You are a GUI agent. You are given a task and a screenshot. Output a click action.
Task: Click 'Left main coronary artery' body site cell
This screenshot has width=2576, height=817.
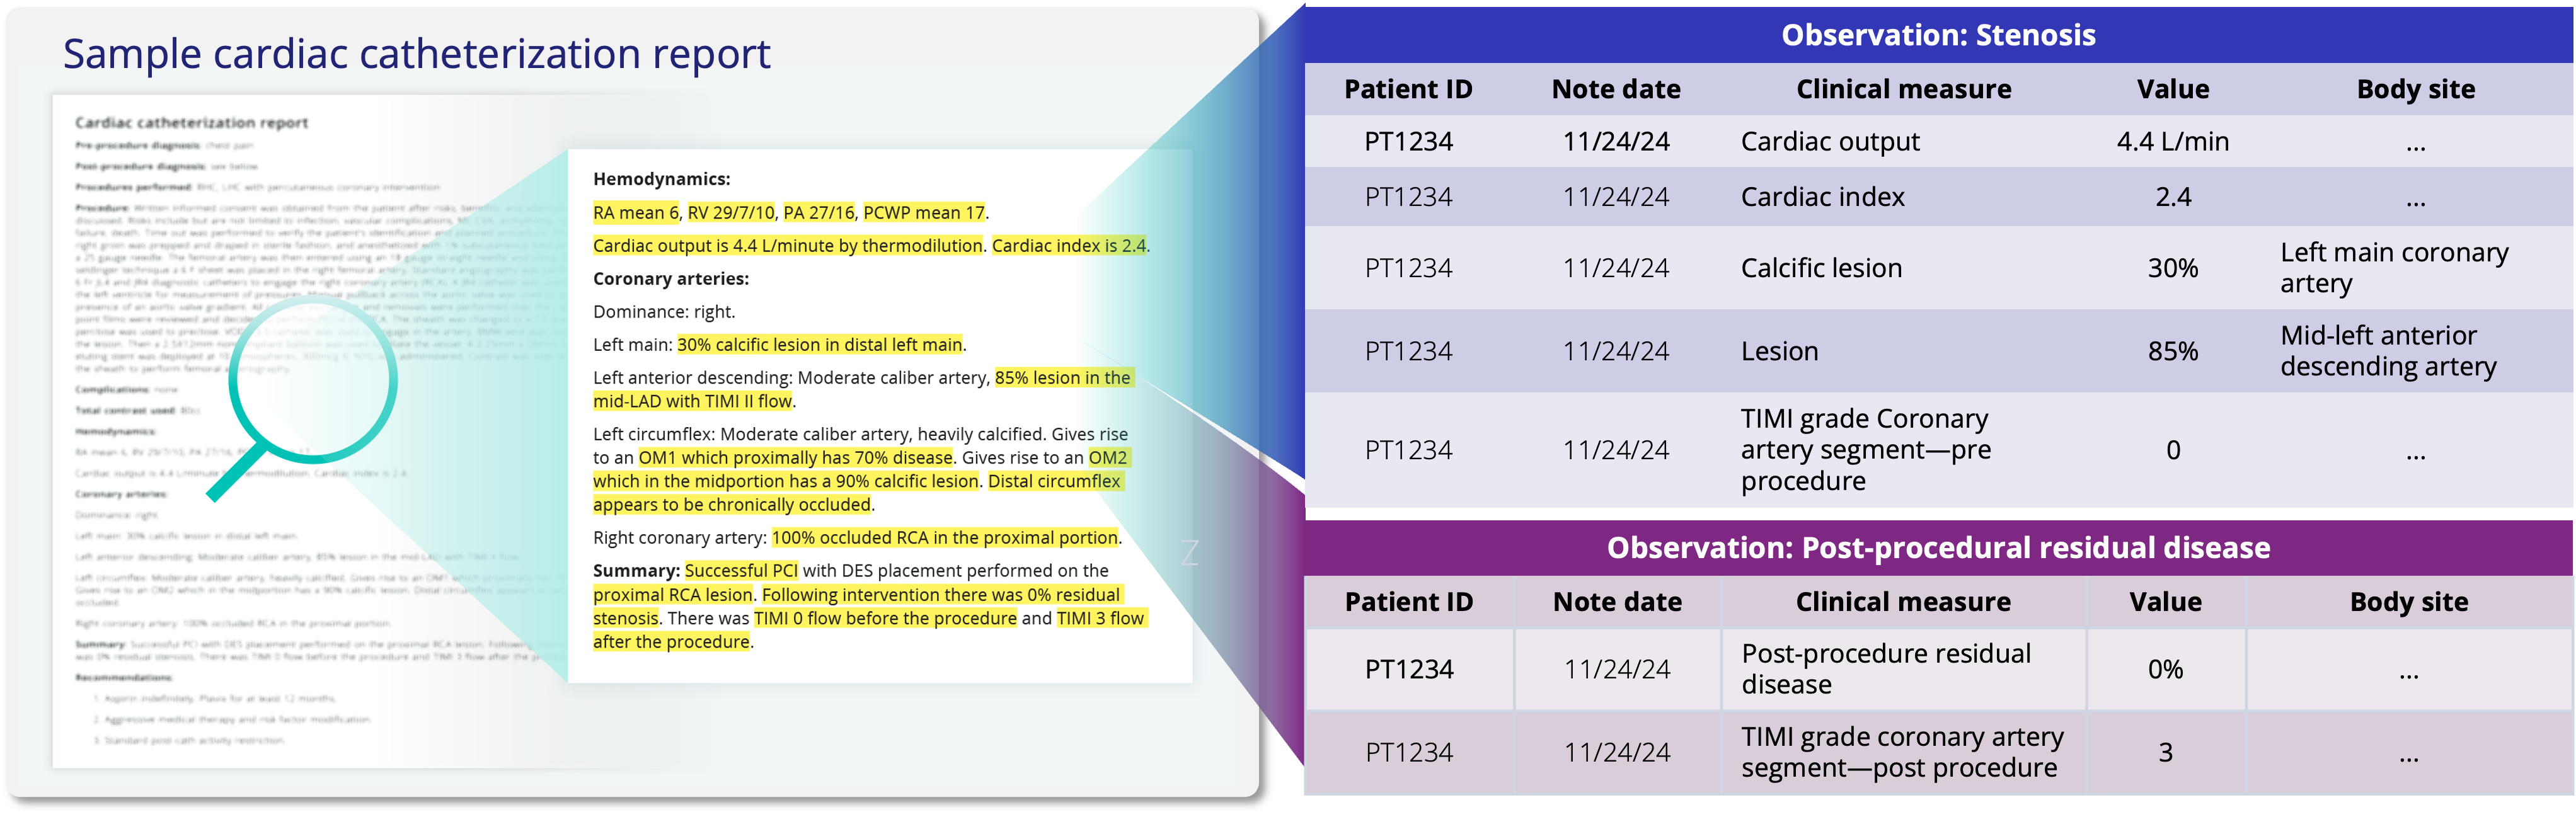[2394, 267]
